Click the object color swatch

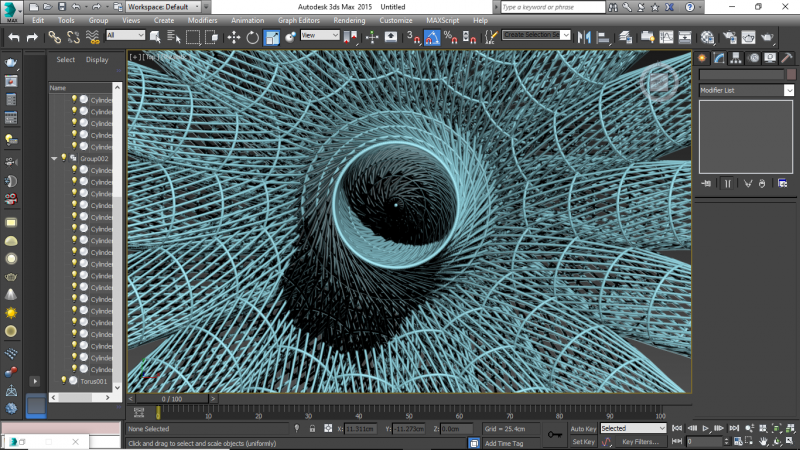point(791,74)
